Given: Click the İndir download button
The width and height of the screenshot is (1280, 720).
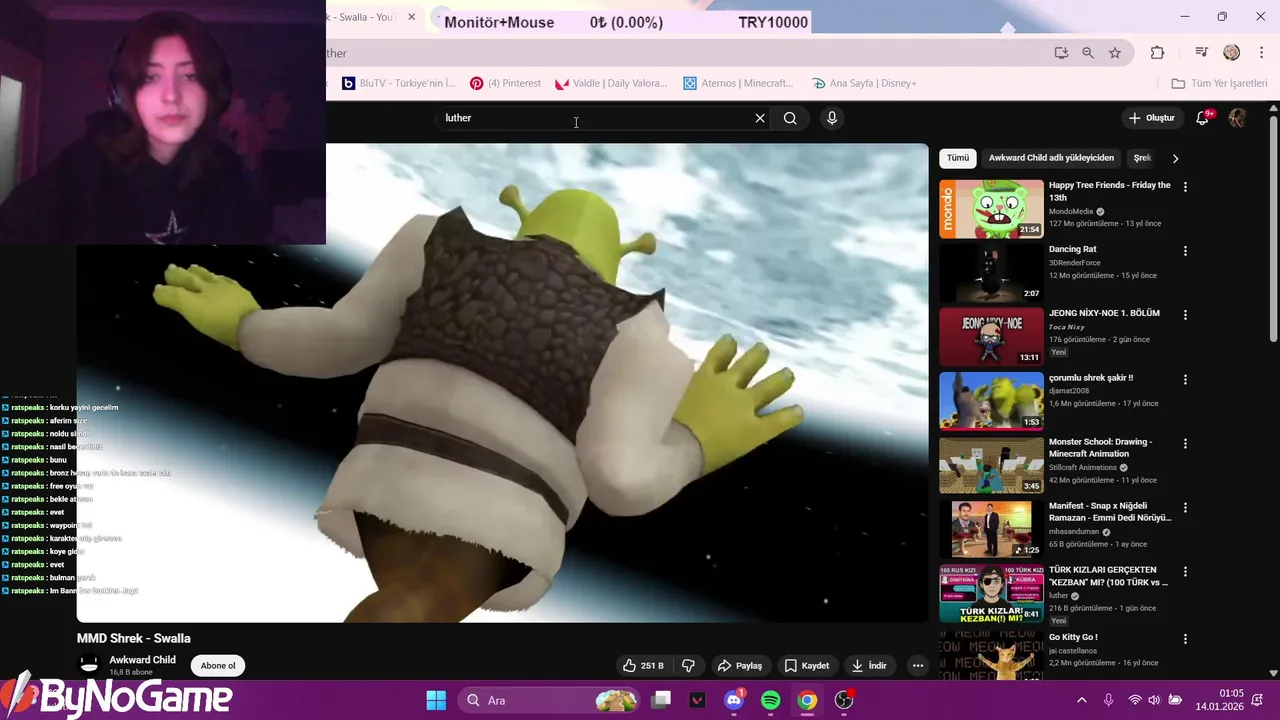Looking at the screenshot, I should coord(869,666).
